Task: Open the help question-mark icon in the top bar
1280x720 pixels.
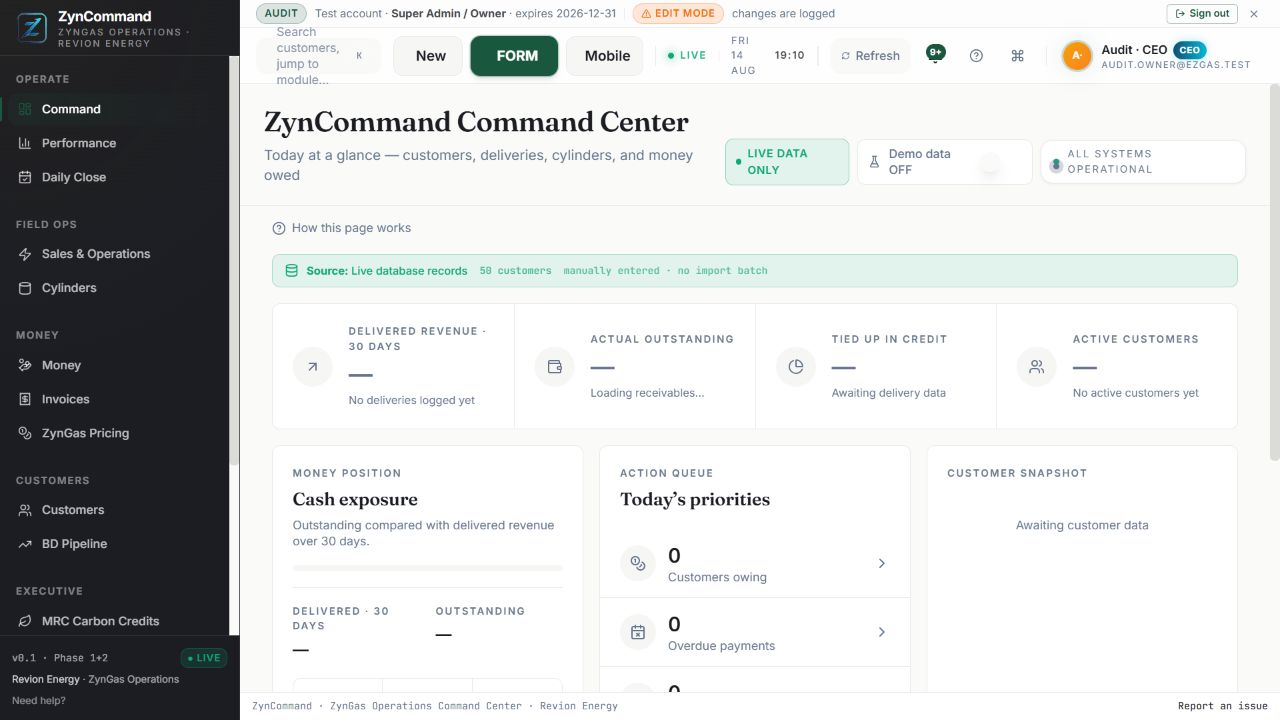Action: pos(976,56)
